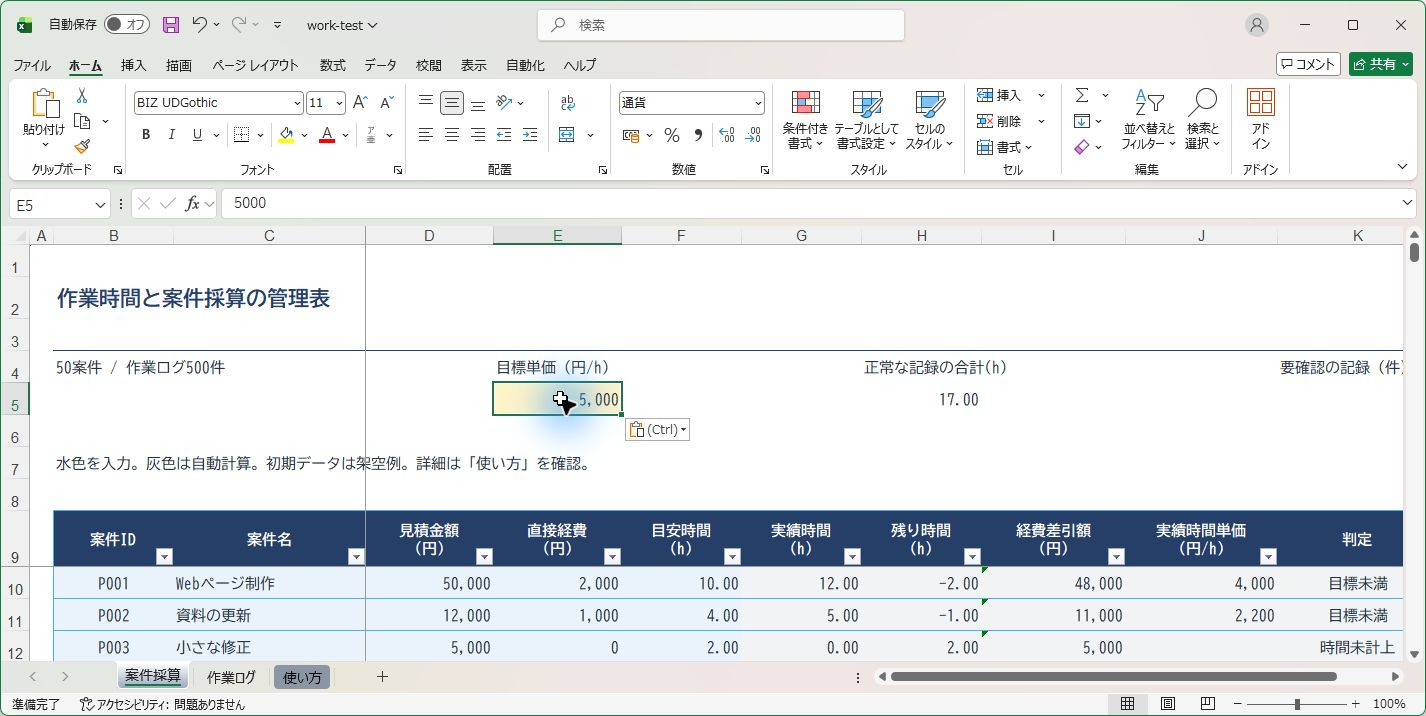
Task: Open Cell Styles (セルのスタイル)
Action: coord(930,120)
